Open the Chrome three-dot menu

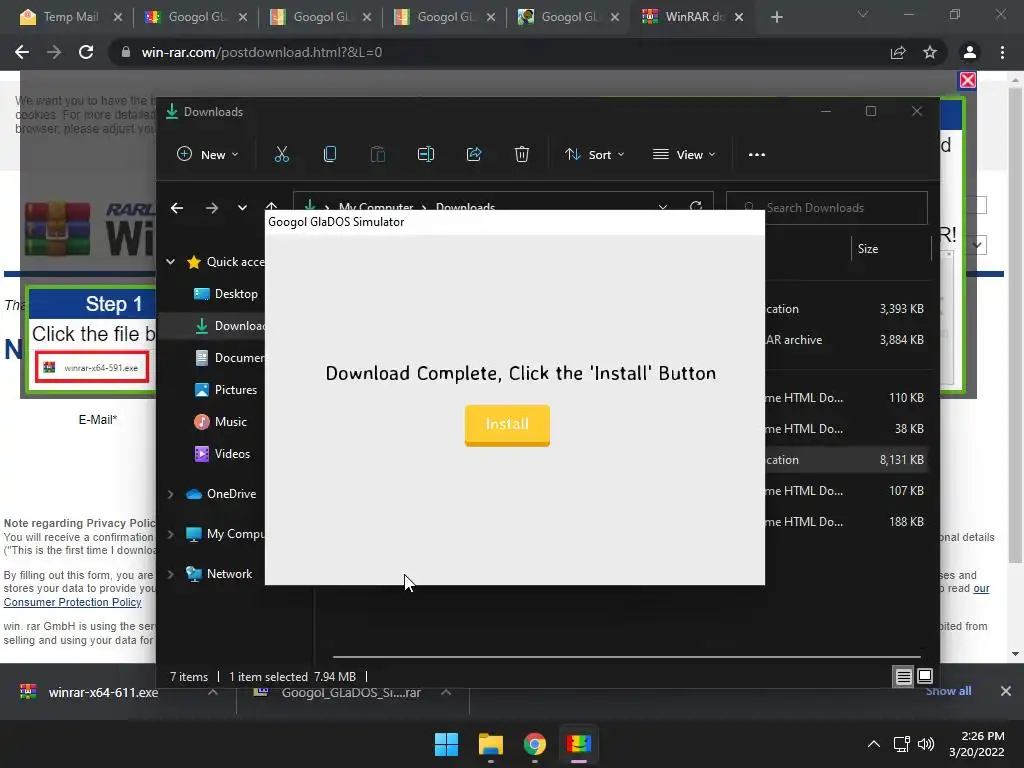1002,52
